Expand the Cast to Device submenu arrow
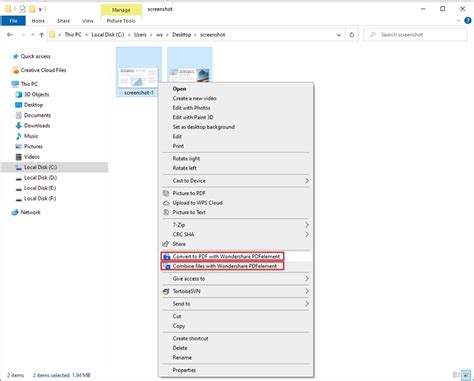Screen dimensions: 474x381 point(307,181)
